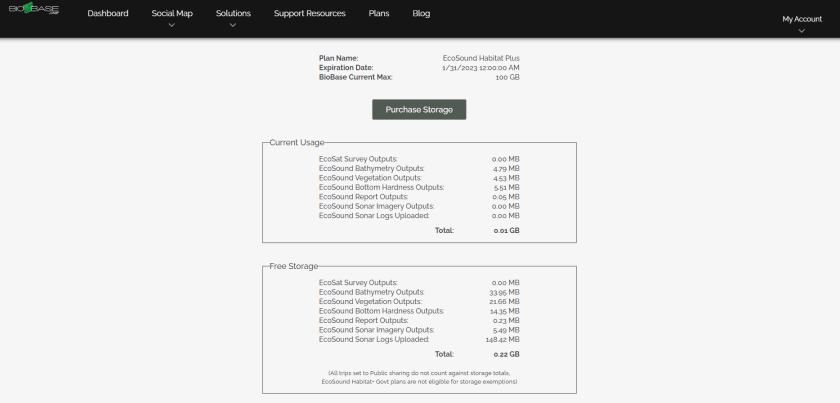The image size is (840, 403).
Task: Select the 148.42 MB sonar logs value
Action: tap(503, 340)
